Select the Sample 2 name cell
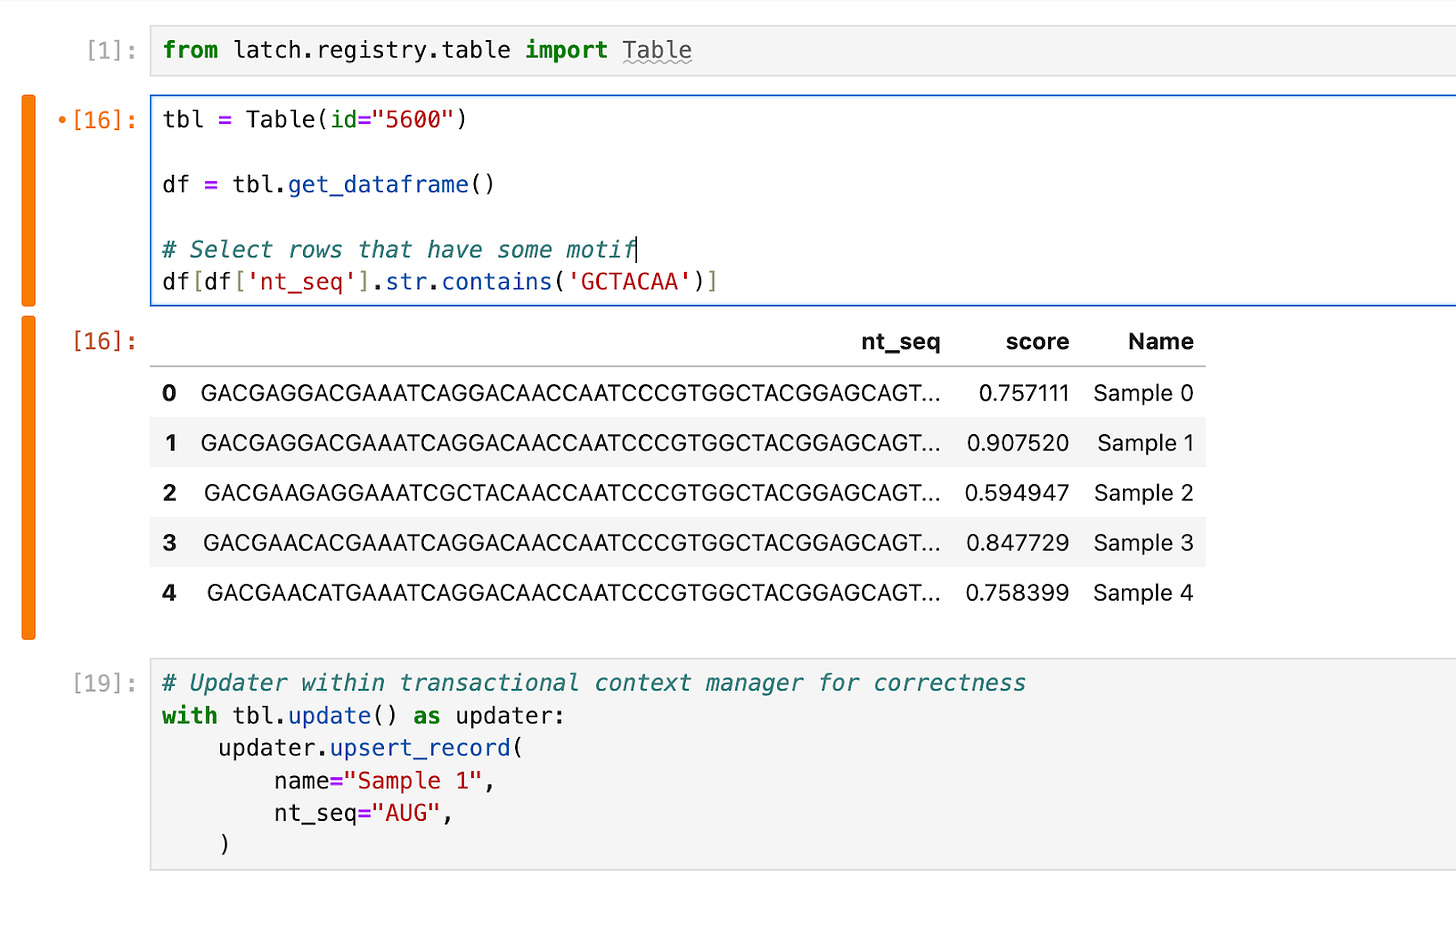This screenshot has width=1456, height=950. pyautogui.click(x=1144, y=493)
